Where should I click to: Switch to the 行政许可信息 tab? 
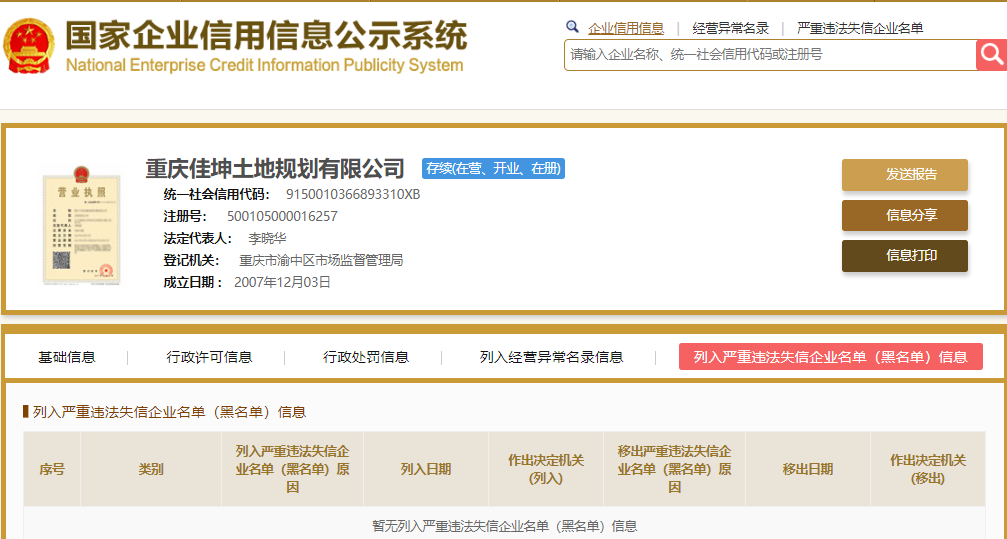(x=209, y=357)
